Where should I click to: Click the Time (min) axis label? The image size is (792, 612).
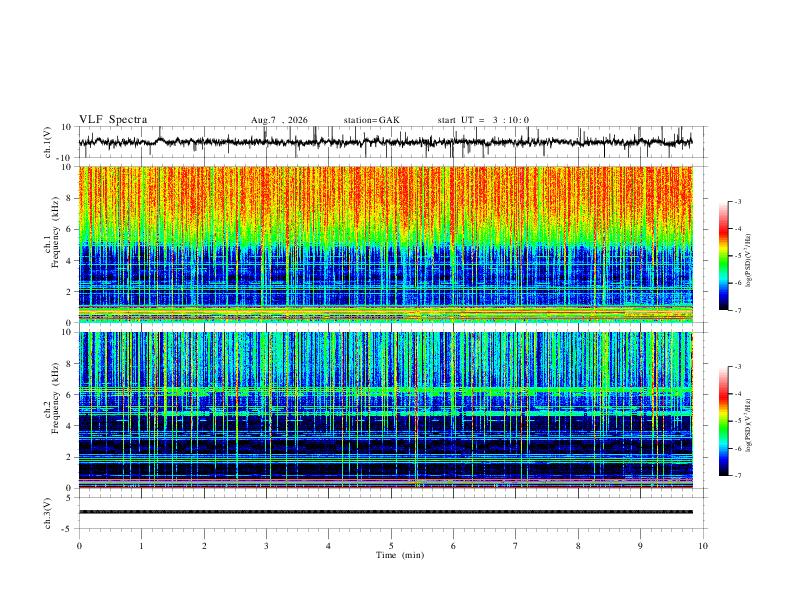(x=400, y=555)
